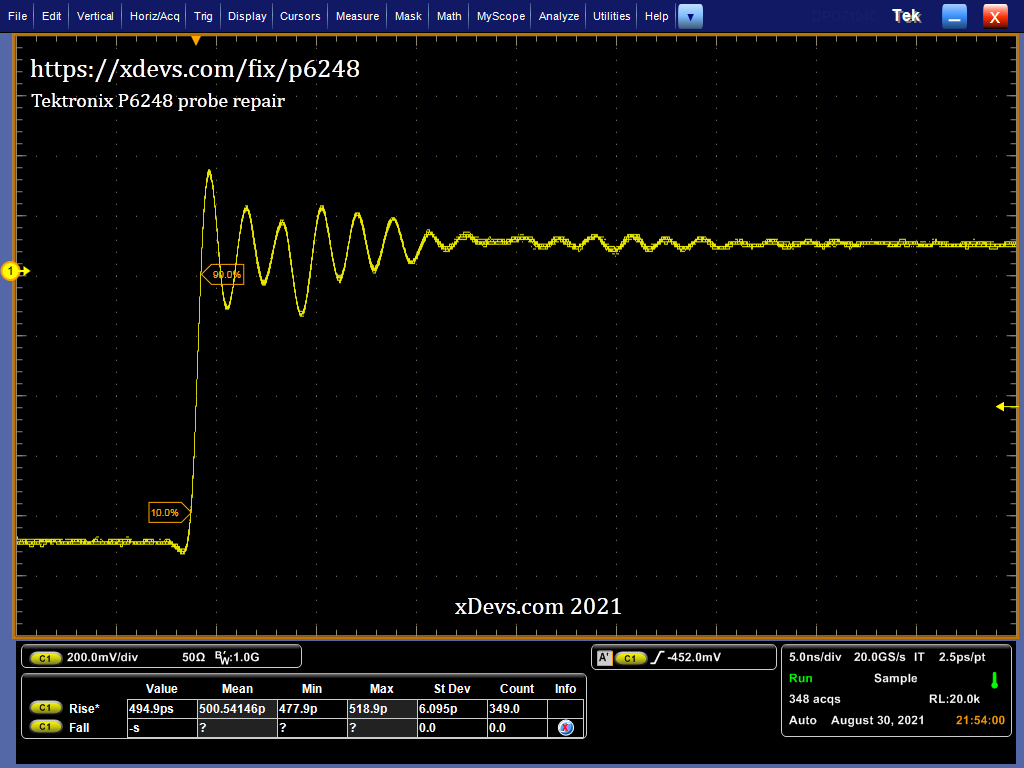Click the Auto trigger mode readout
Screen dimensions: 1024x768
click(x=803, y=720)
